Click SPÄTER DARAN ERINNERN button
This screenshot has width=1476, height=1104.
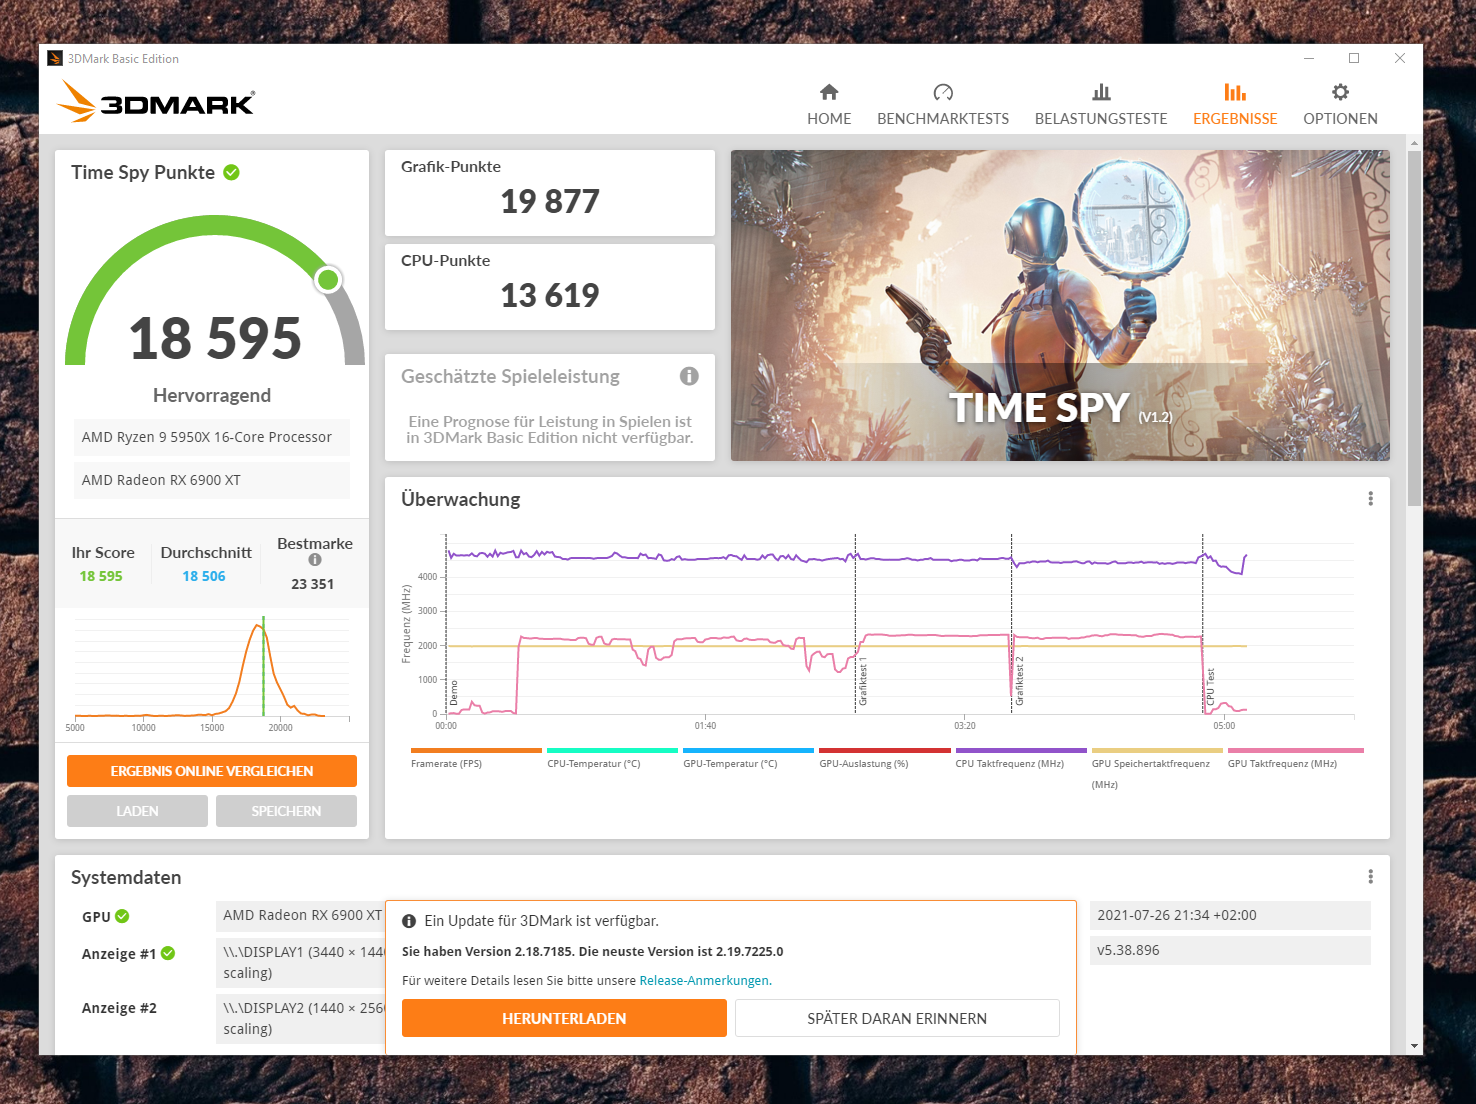(897, 1018)
